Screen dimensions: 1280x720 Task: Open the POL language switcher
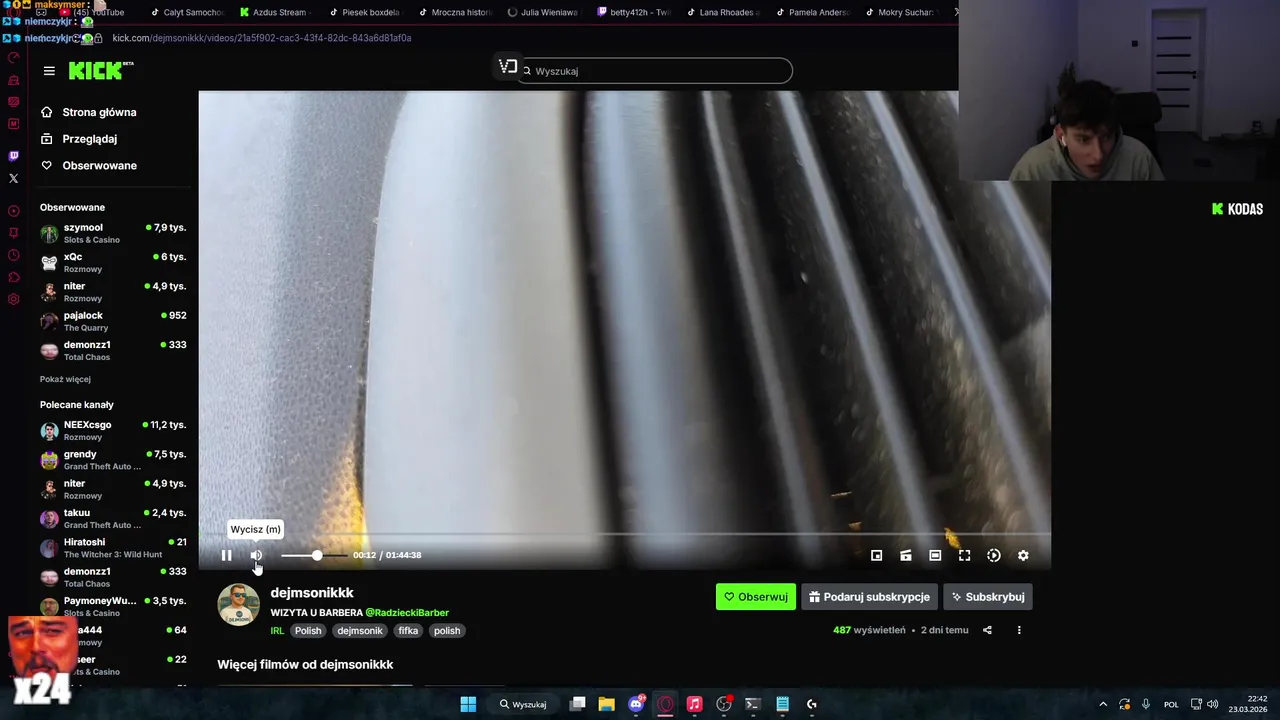point(1171,704)
